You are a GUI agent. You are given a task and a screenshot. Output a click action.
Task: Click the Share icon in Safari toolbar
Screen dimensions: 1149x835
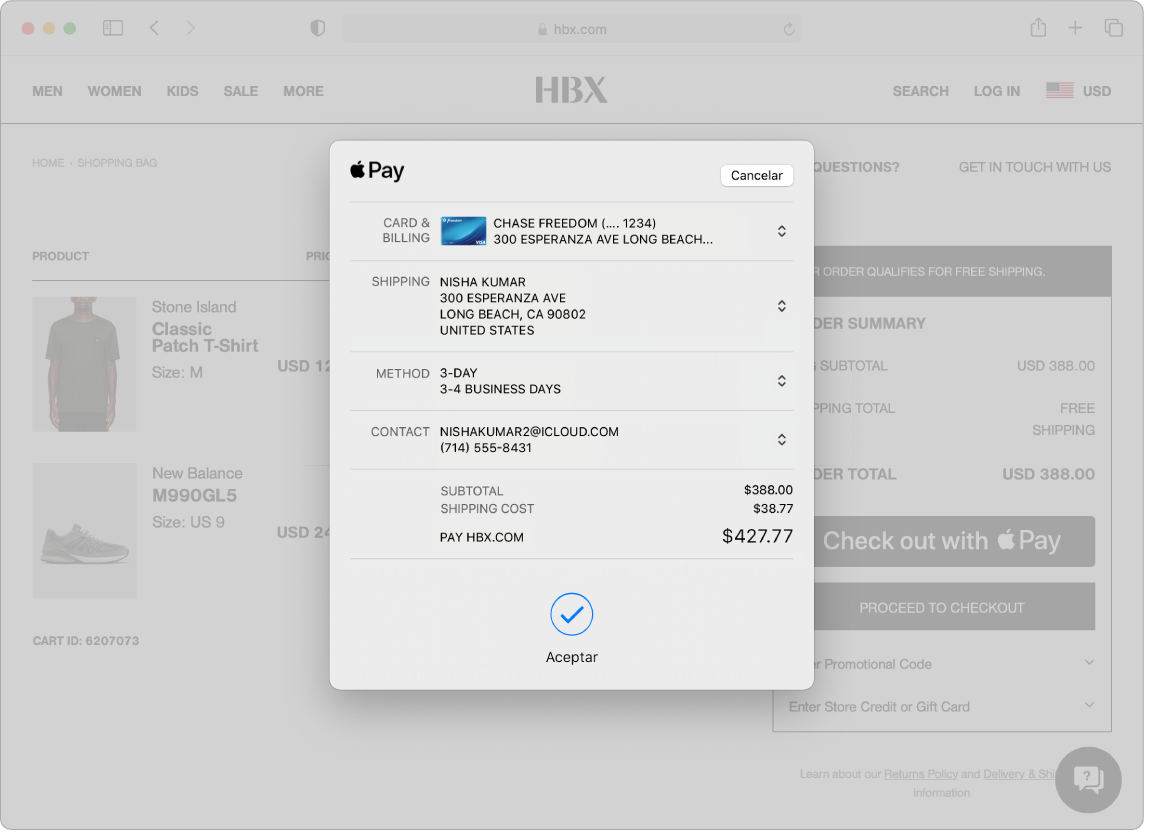pos(1038,27)
